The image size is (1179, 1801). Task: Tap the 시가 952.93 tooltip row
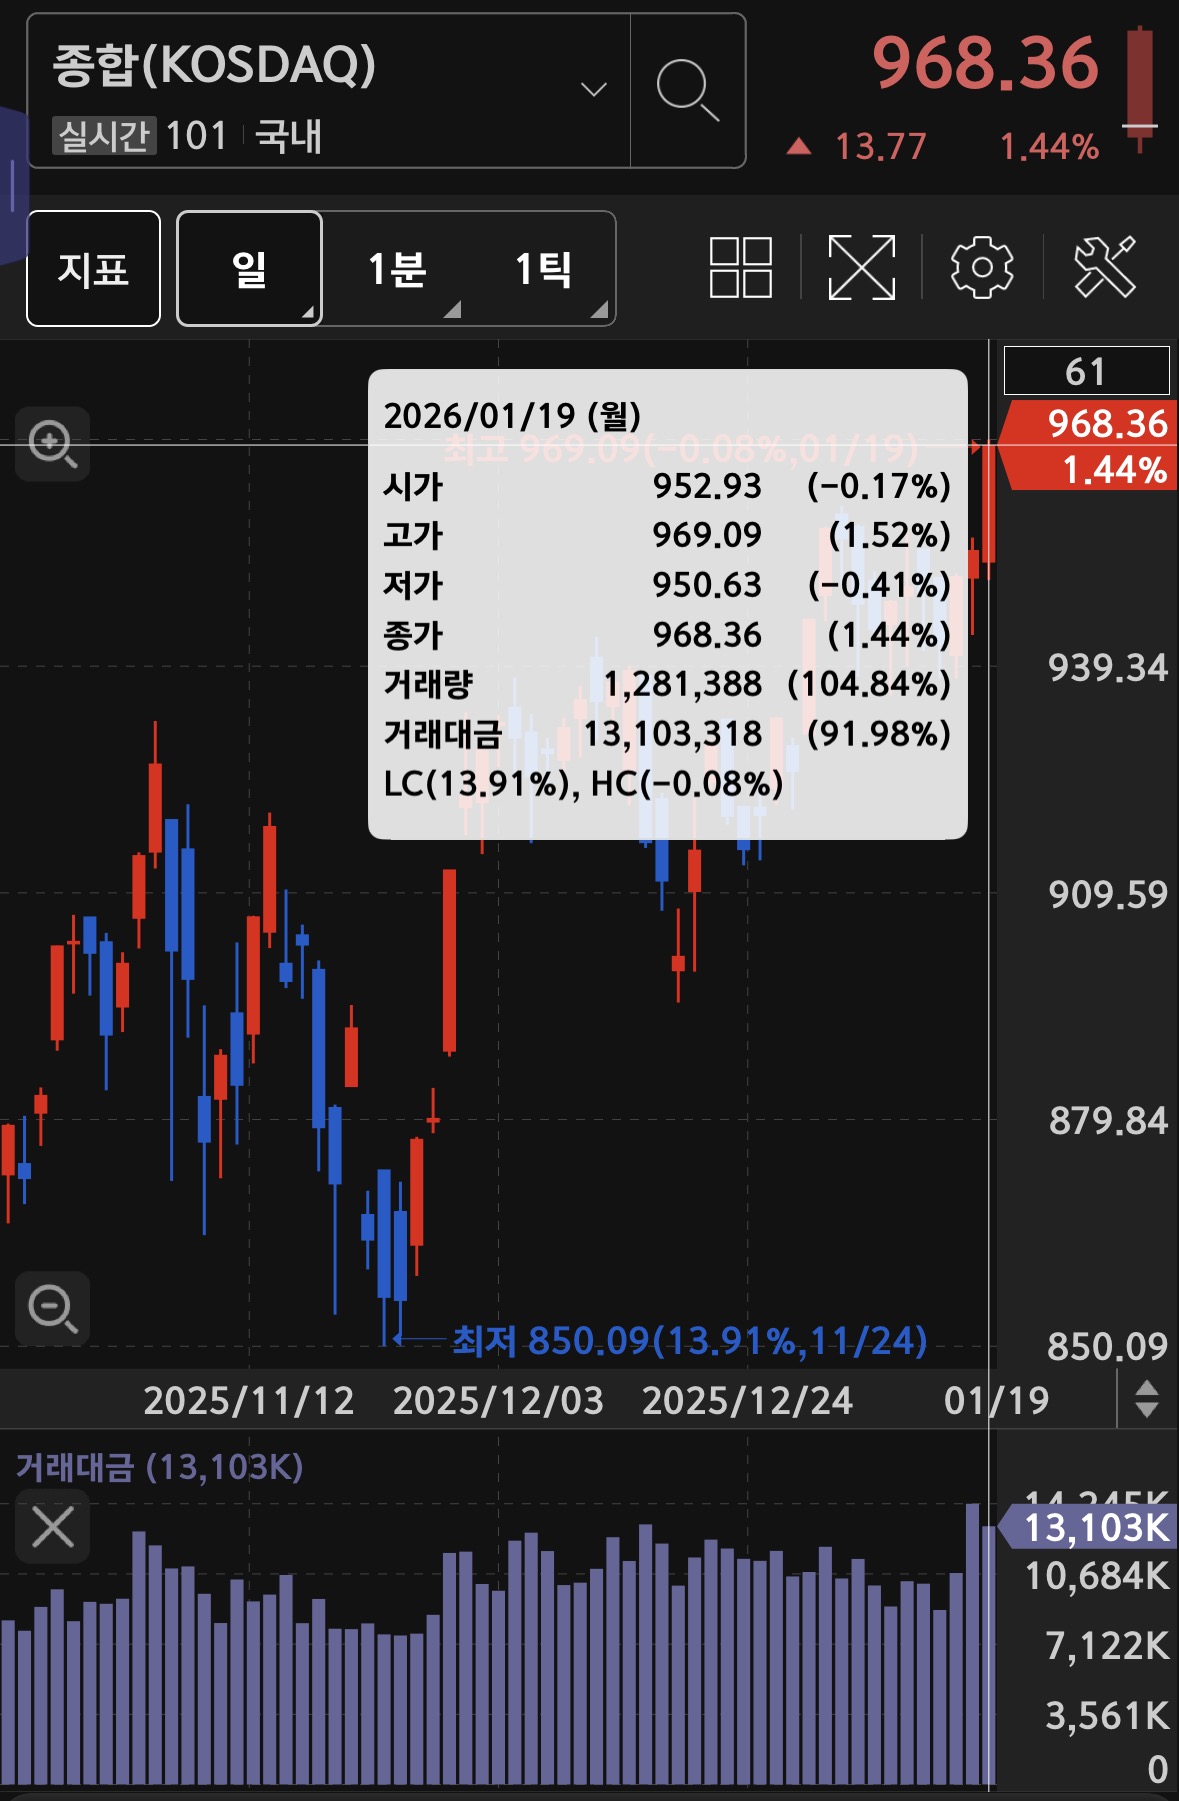point(667,486)
